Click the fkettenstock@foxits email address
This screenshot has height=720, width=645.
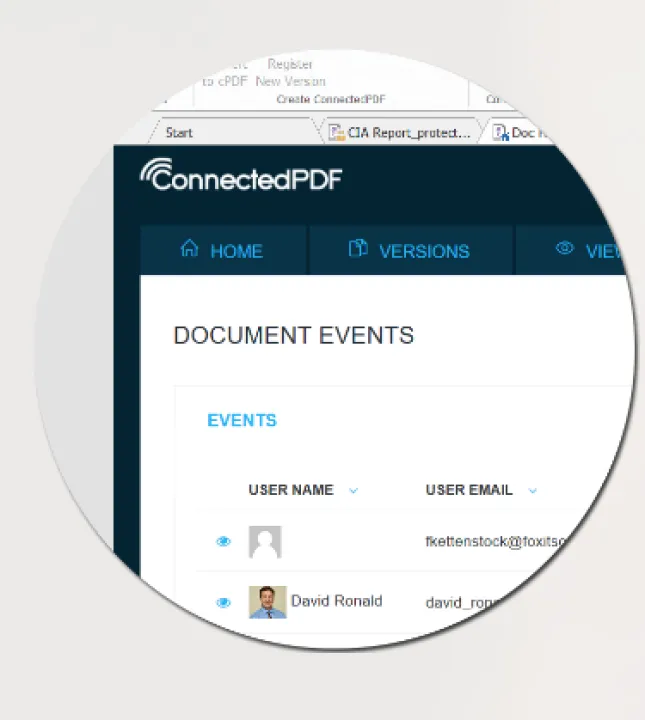(495, 542)
